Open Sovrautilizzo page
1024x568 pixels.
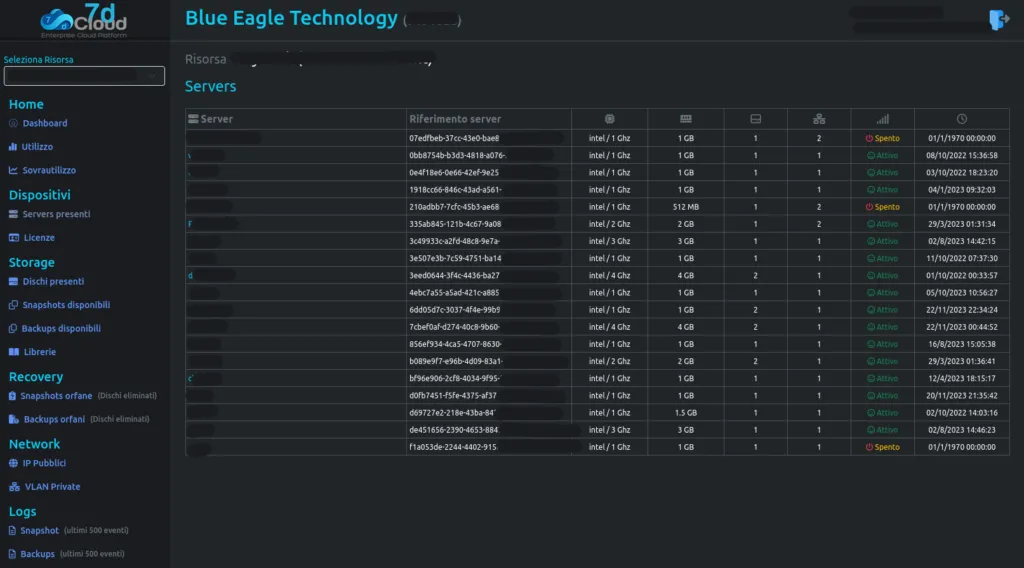point(49,170)
